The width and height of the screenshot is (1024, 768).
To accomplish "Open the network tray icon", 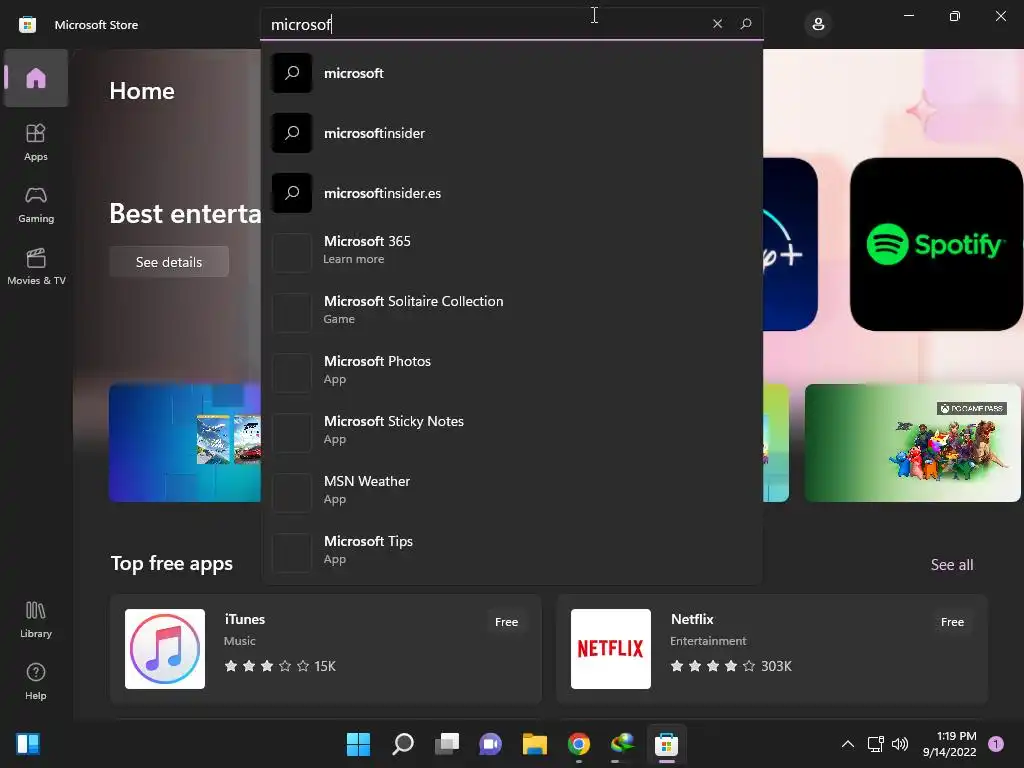I will (x=876, y=744).
